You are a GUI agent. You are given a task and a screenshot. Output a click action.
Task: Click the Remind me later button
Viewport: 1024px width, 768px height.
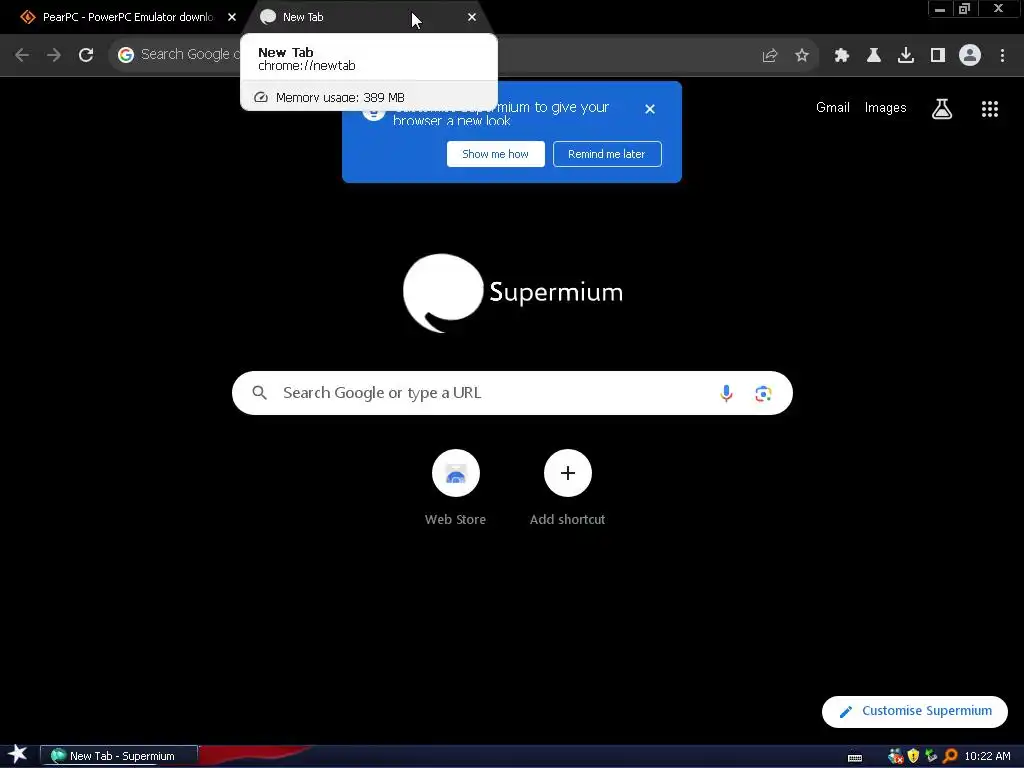[607, 154]
